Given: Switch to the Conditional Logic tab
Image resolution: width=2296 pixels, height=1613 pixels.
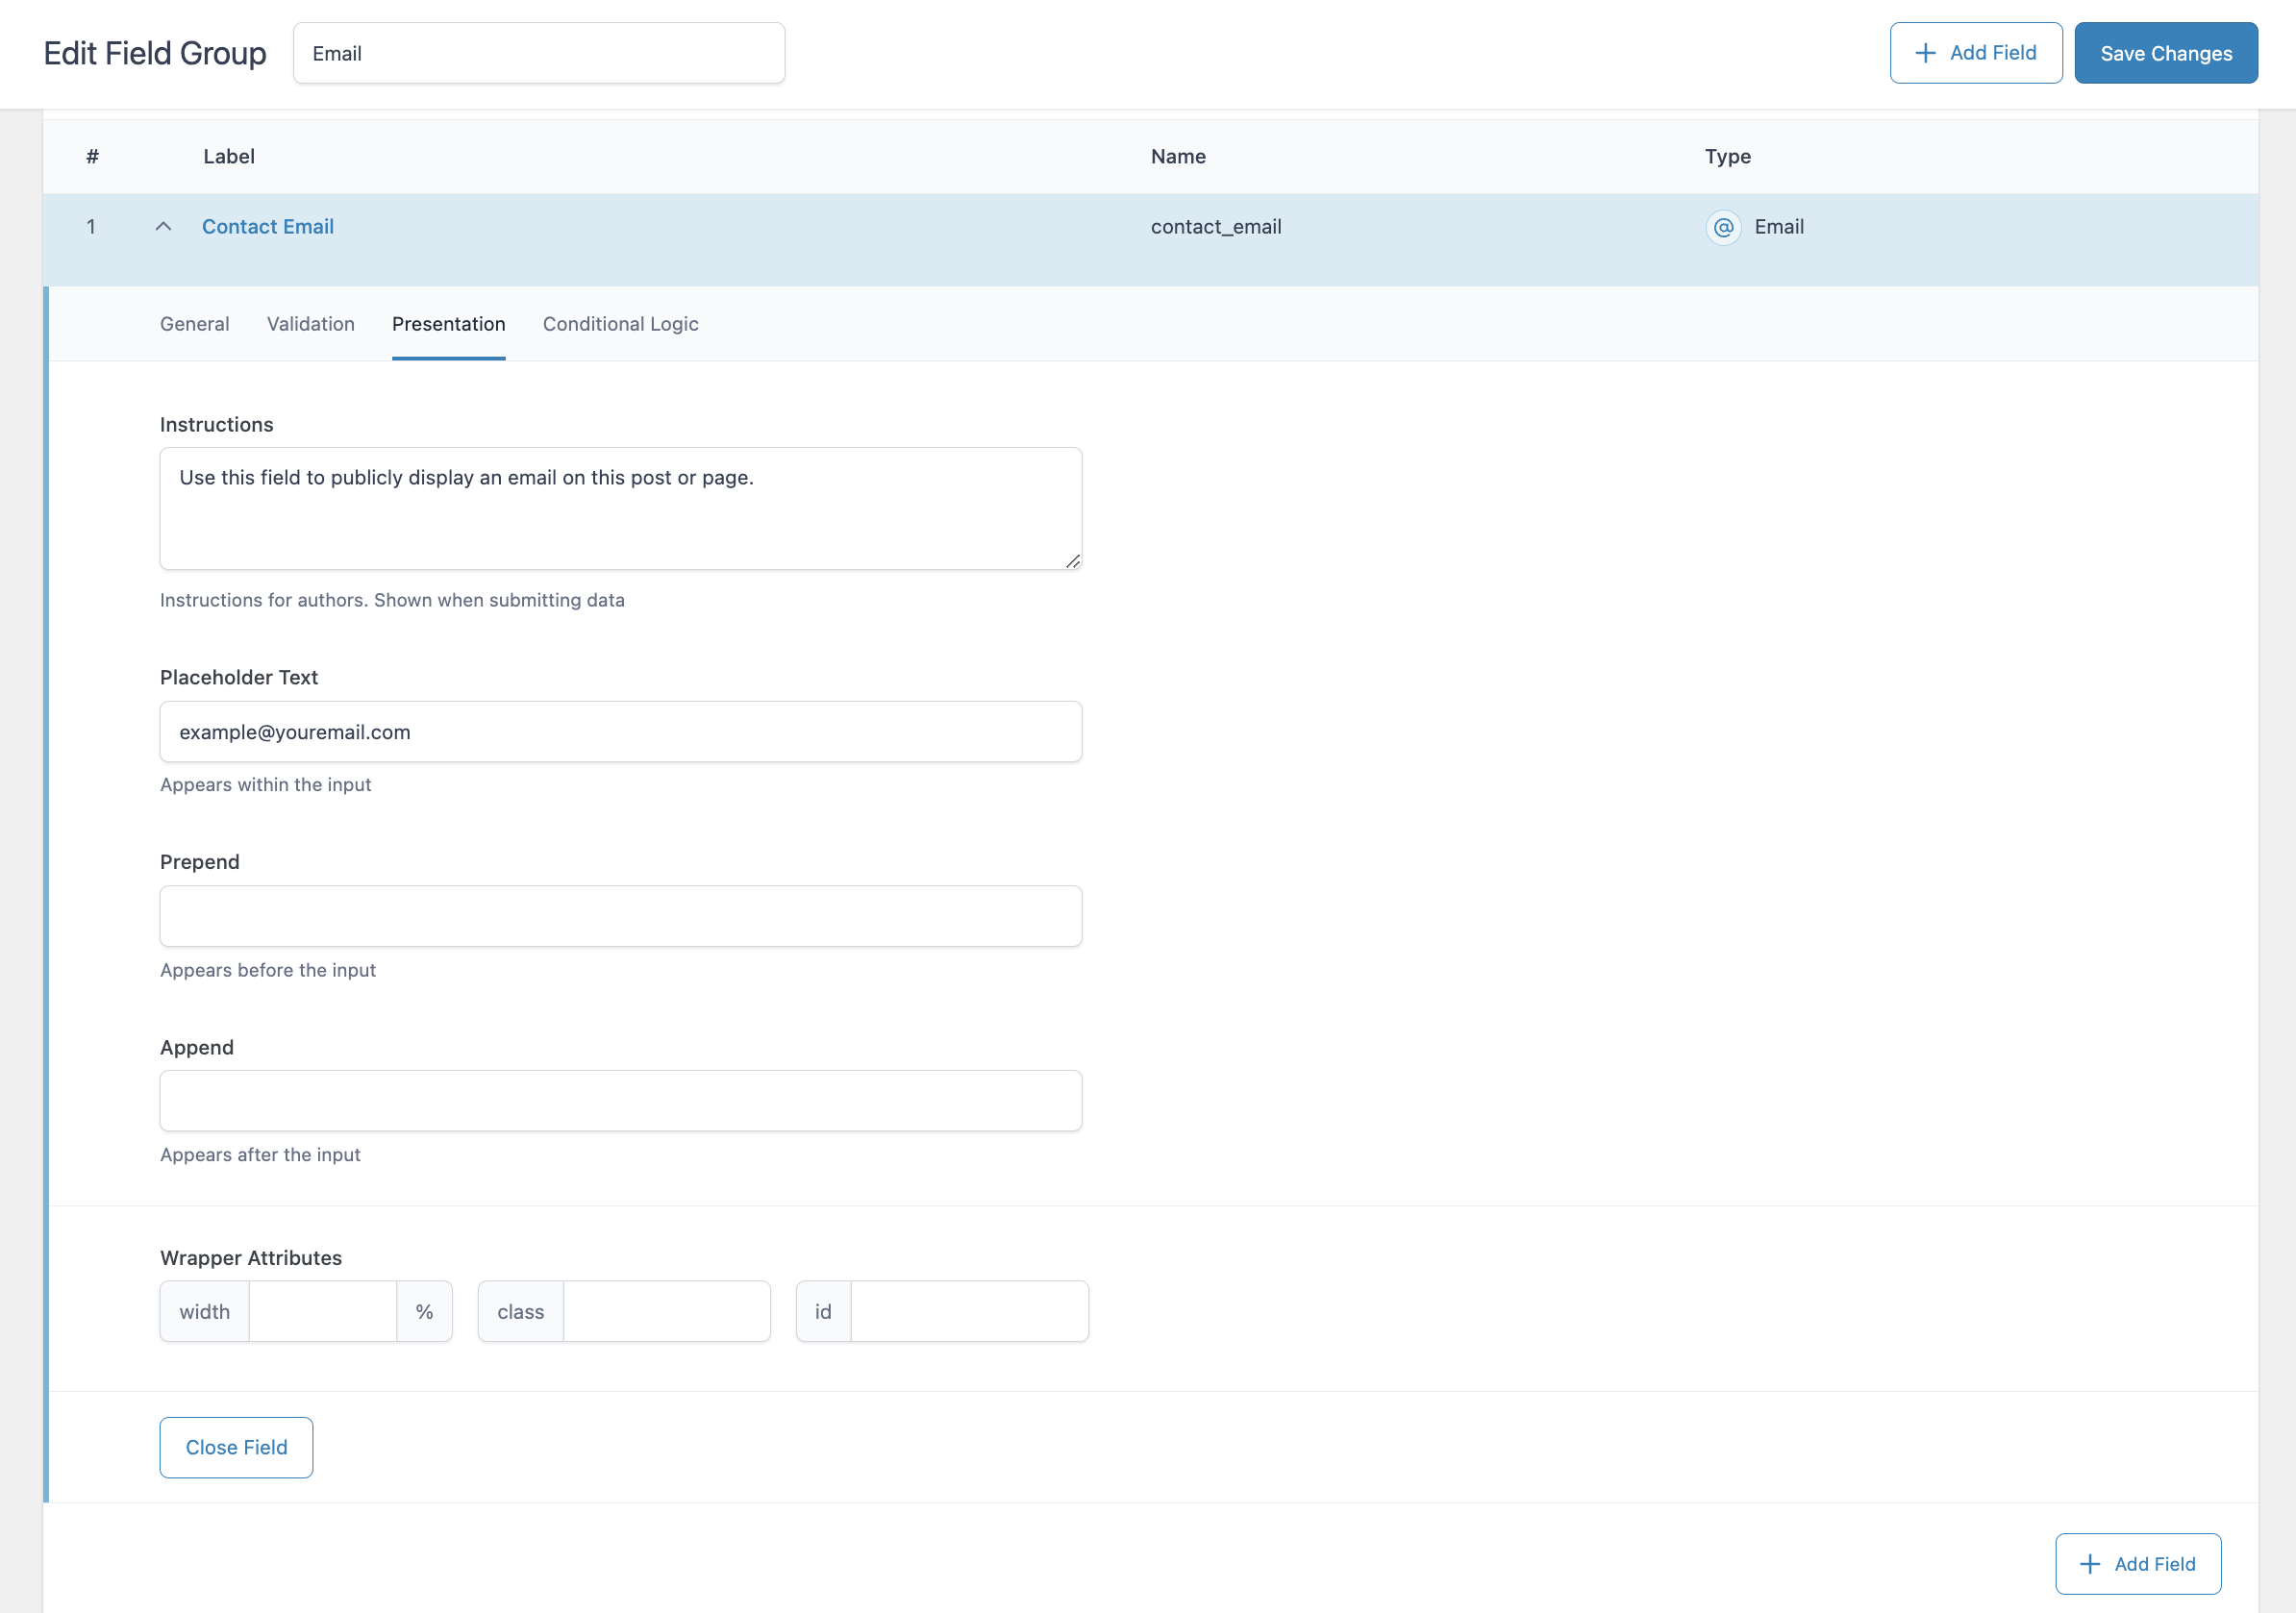Looking at the screenshot, I should click(x=620, y=323).
